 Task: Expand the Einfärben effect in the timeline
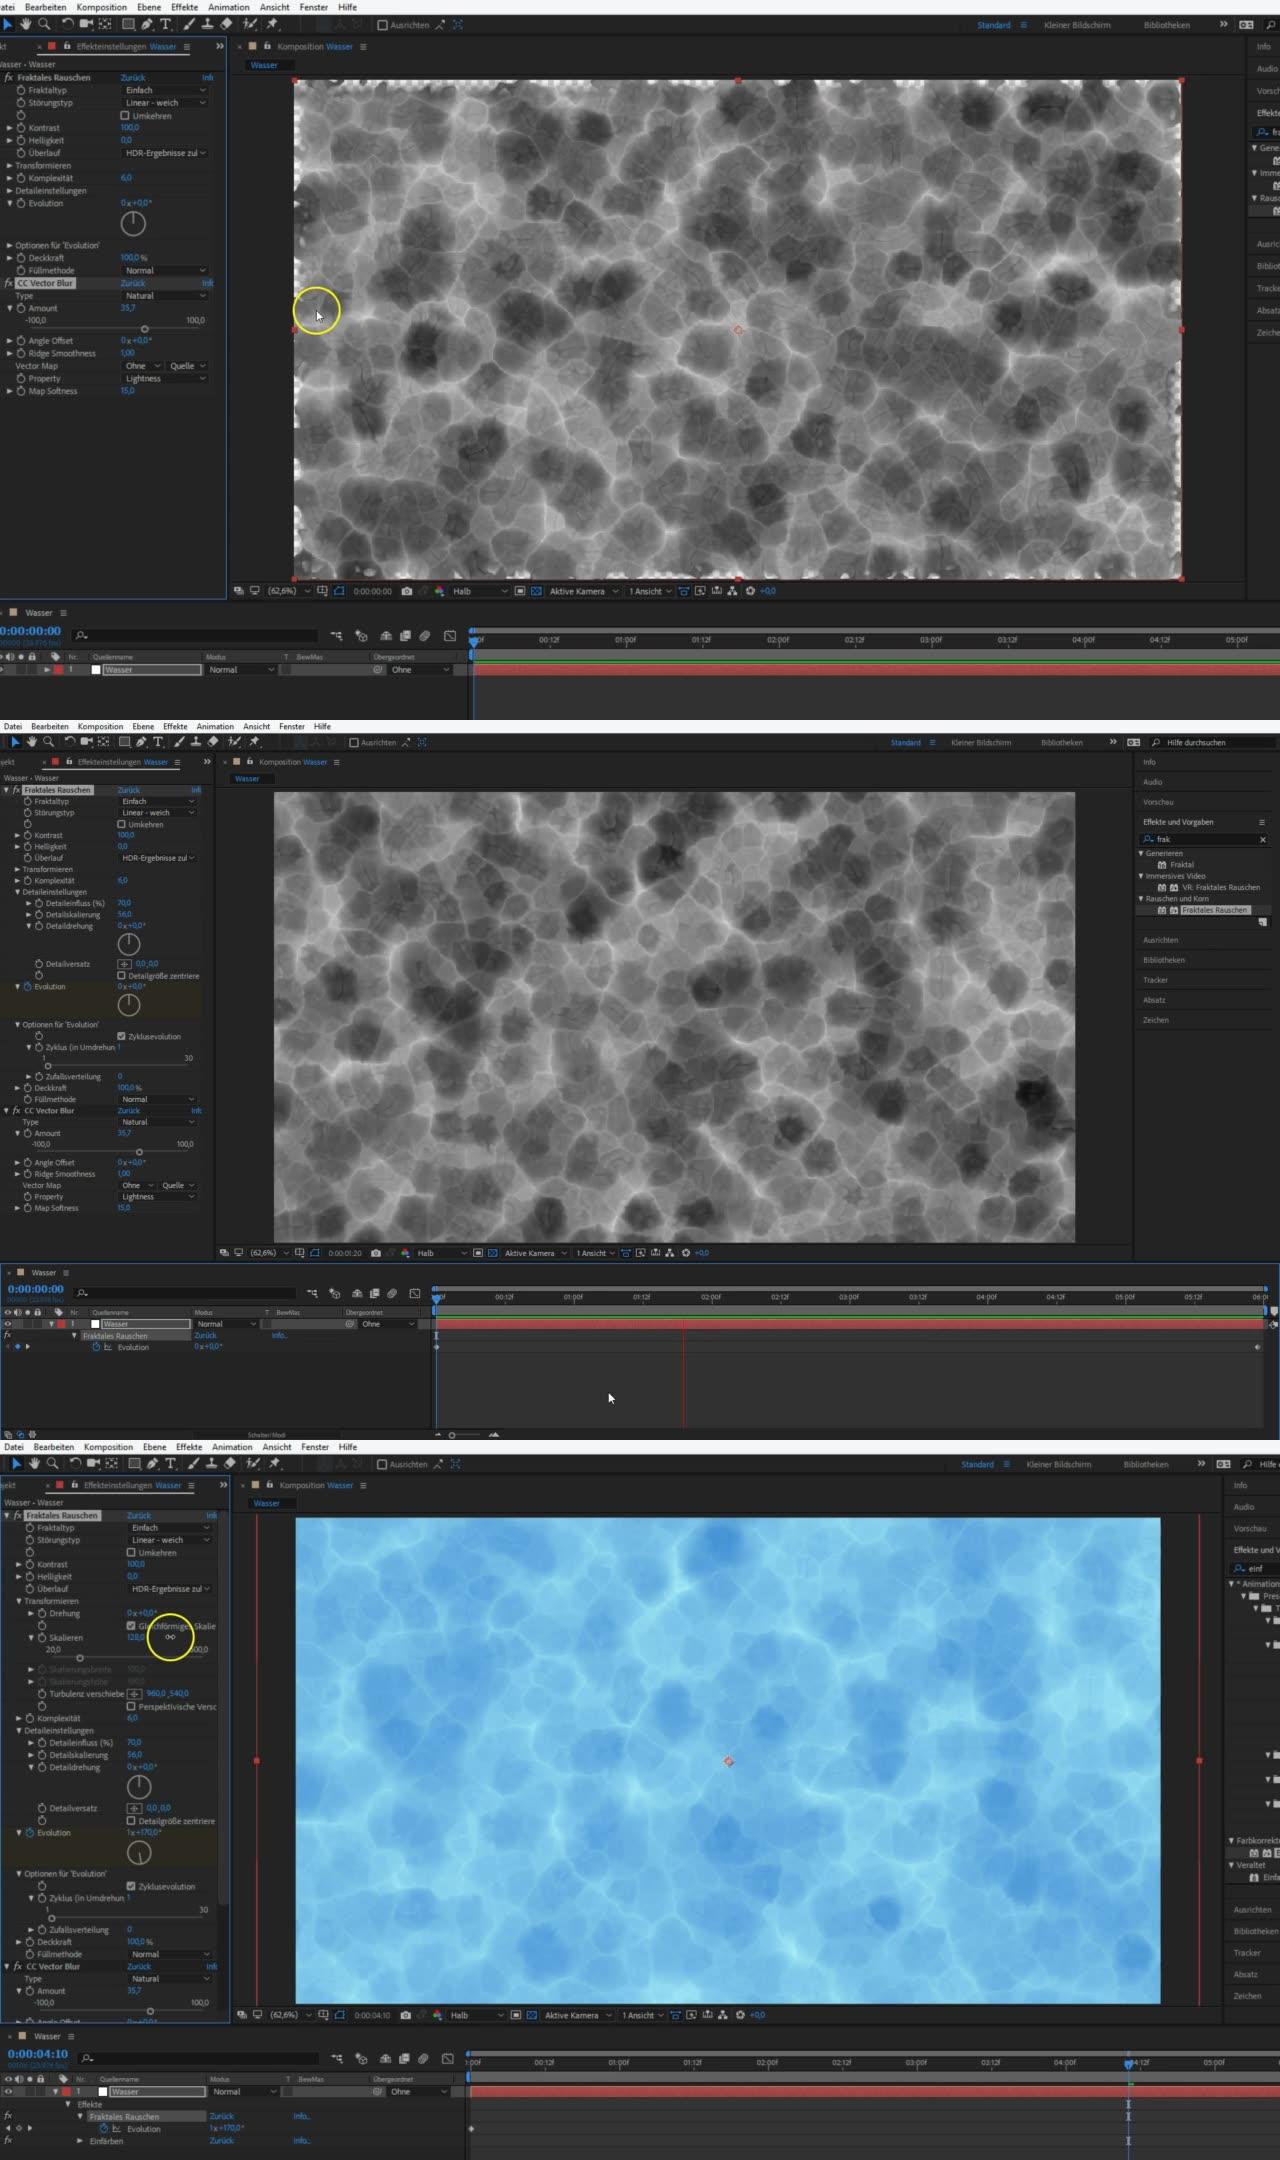pos(81,2141)
